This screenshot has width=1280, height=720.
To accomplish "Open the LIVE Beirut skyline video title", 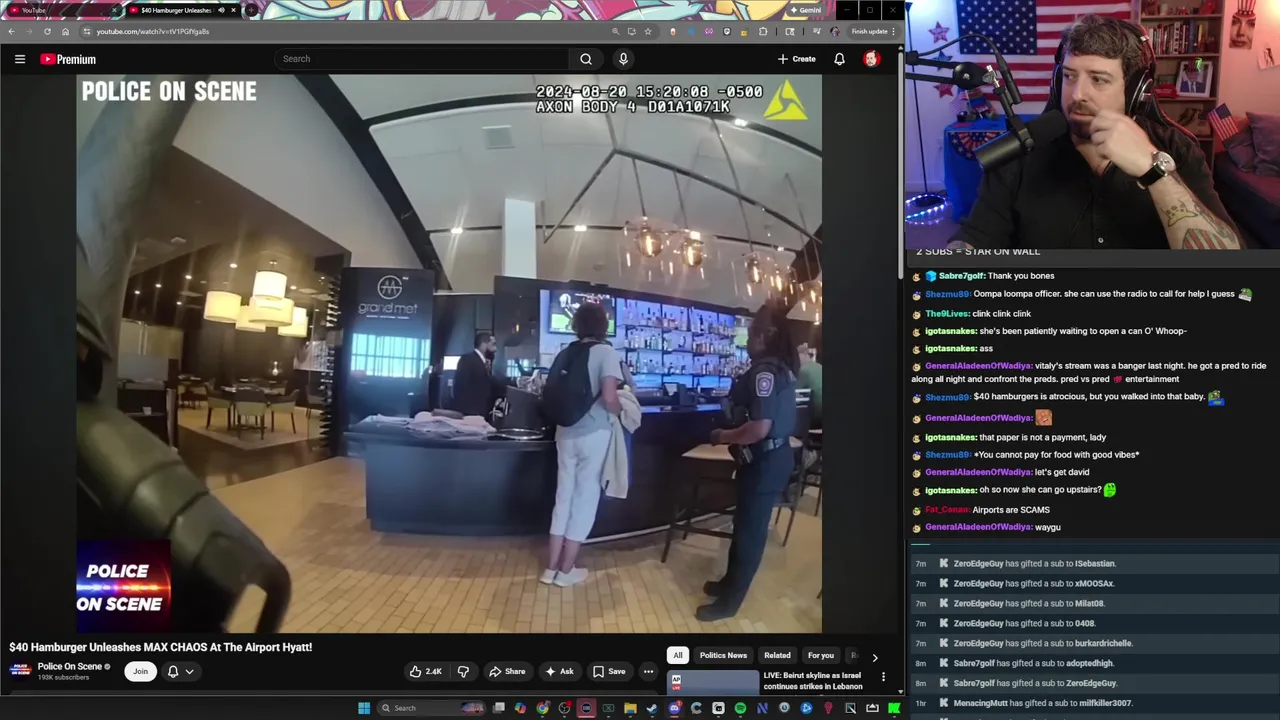I will tap(812, 681).
